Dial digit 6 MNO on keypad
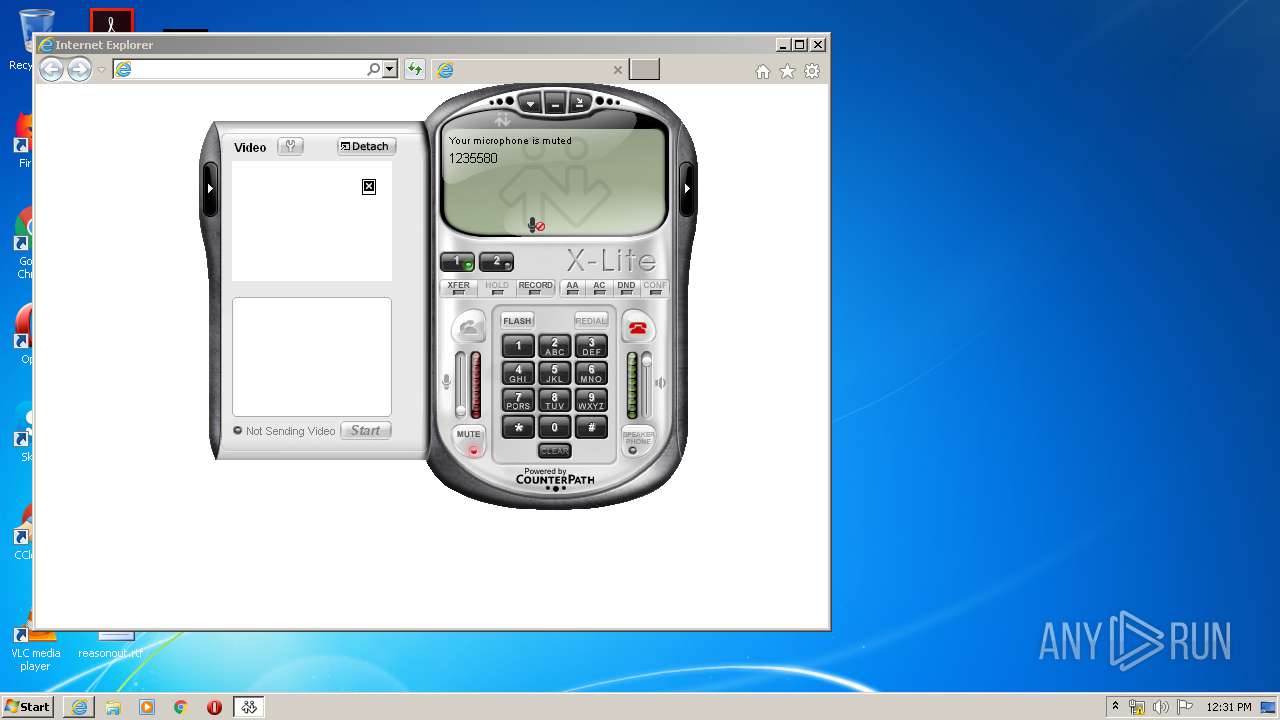Image resolution: width=1280 pixels, height=720 pixels. pos(591,374)
